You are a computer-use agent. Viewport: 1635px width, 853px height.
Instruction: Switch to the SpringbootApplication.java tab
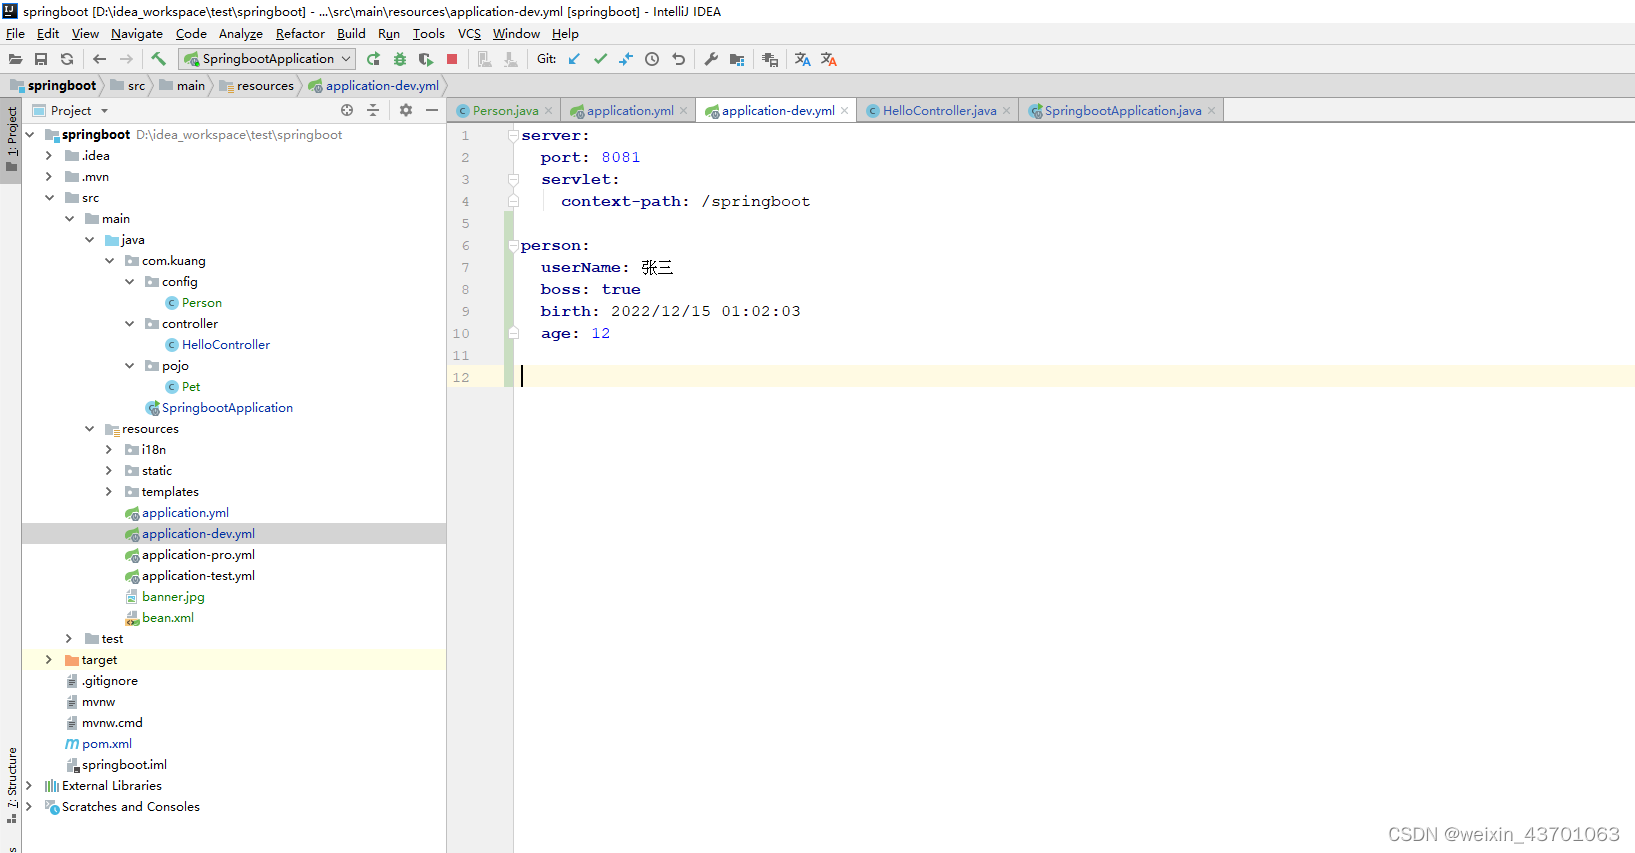point(1123,111)
